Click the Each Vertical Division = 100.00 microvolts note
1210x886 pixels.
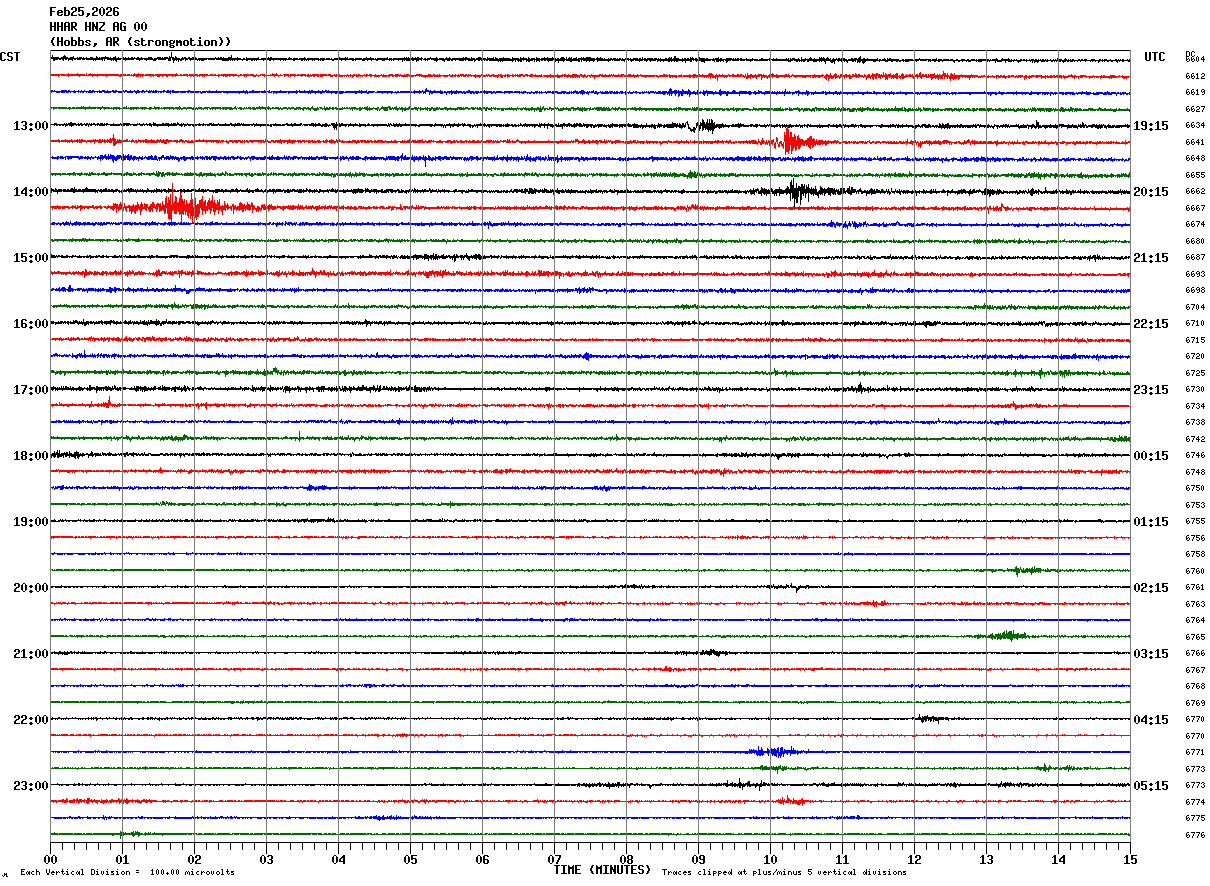pos(128,873)
